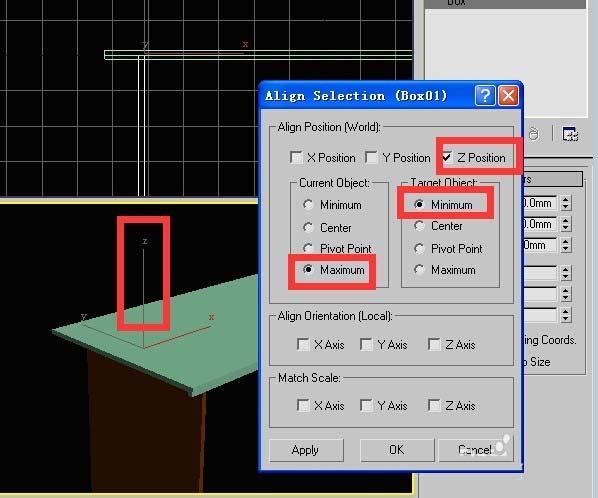Click the Remove Modifier trash can icon
The image size is (598, 498).
tap(534, 134)
